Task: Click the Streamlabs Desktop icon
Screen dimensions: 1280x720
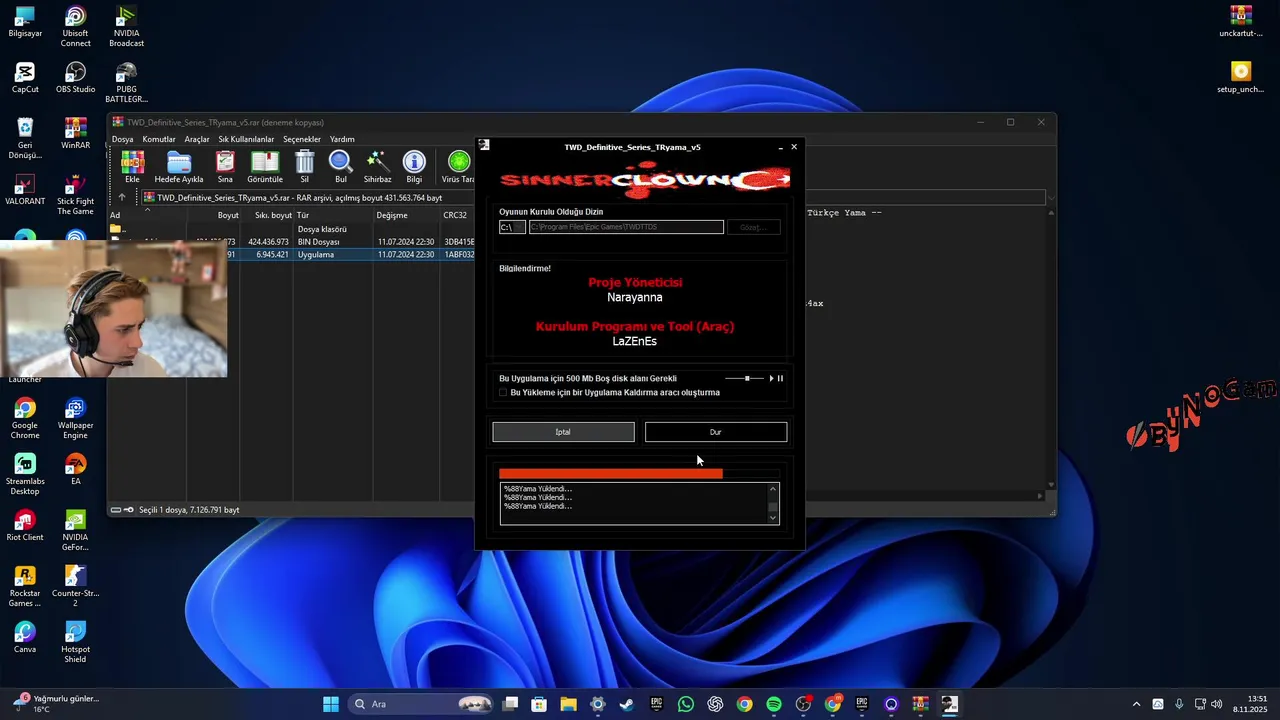Action: (x=25, y=475)
